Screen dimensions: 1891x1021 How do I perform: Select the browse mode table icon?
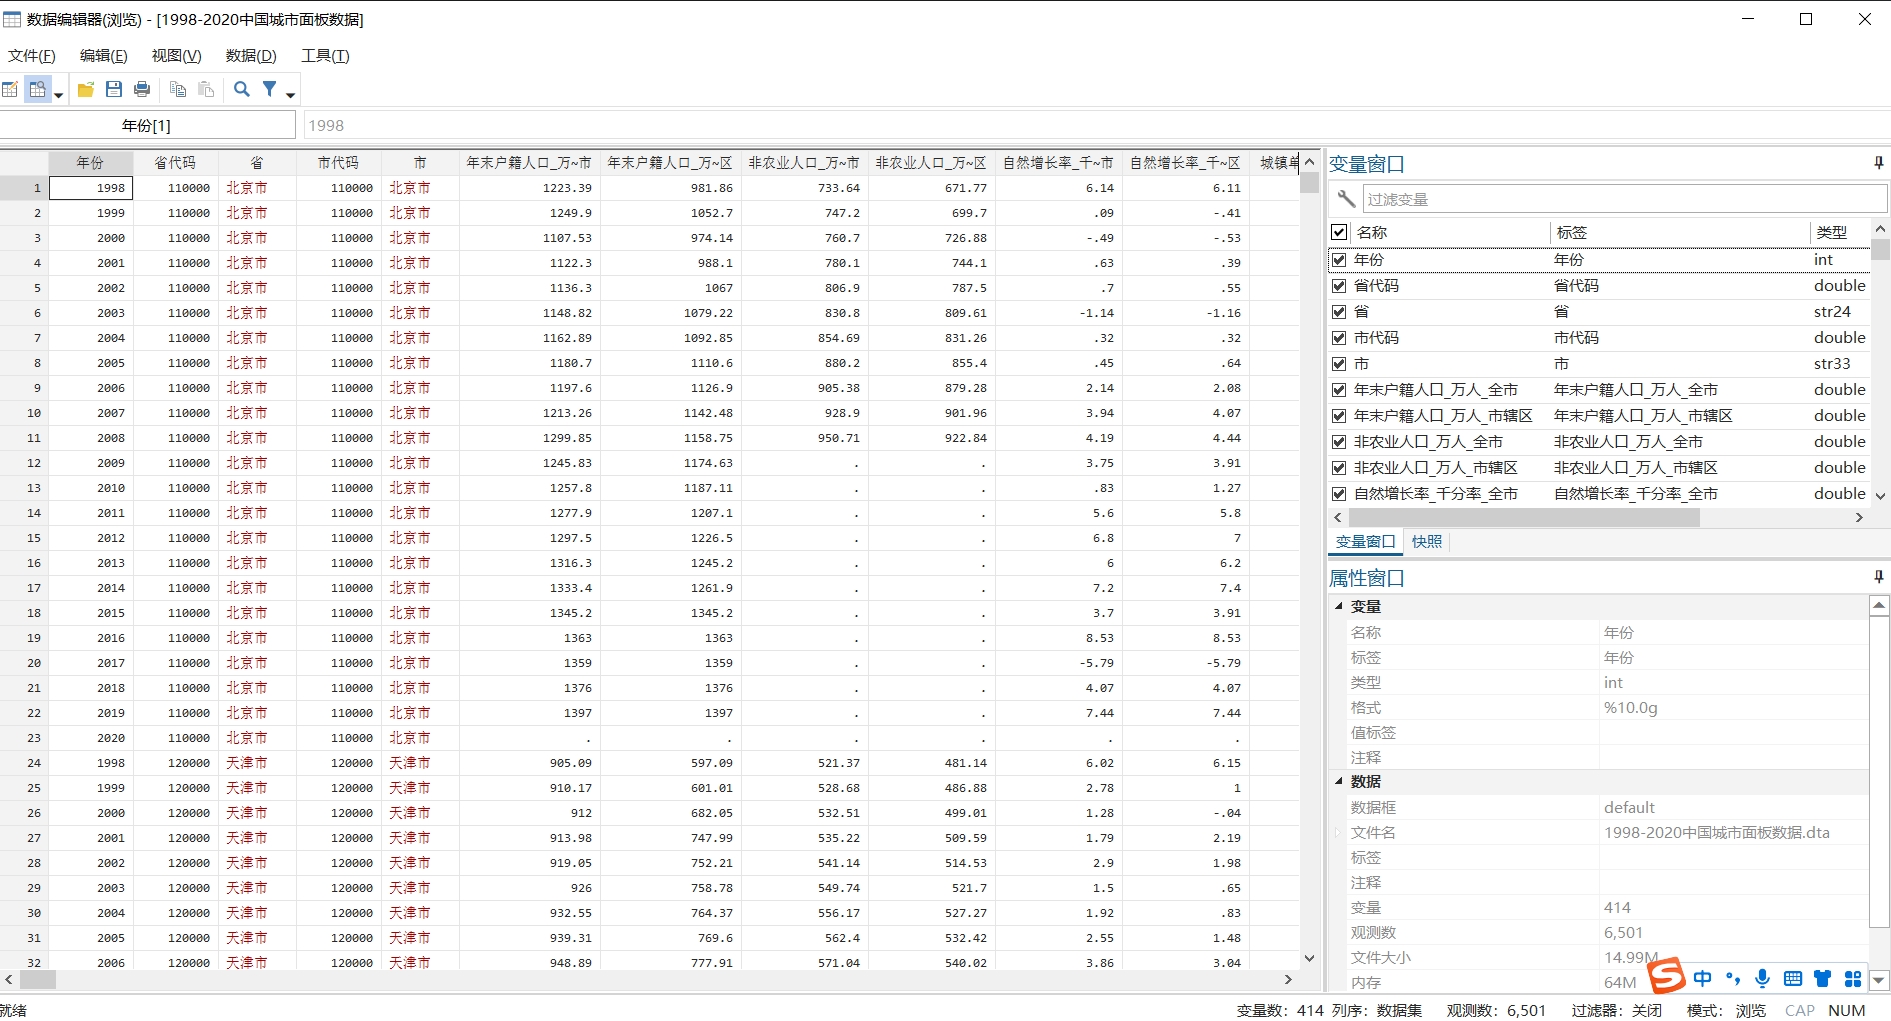[x=37, y=90]
